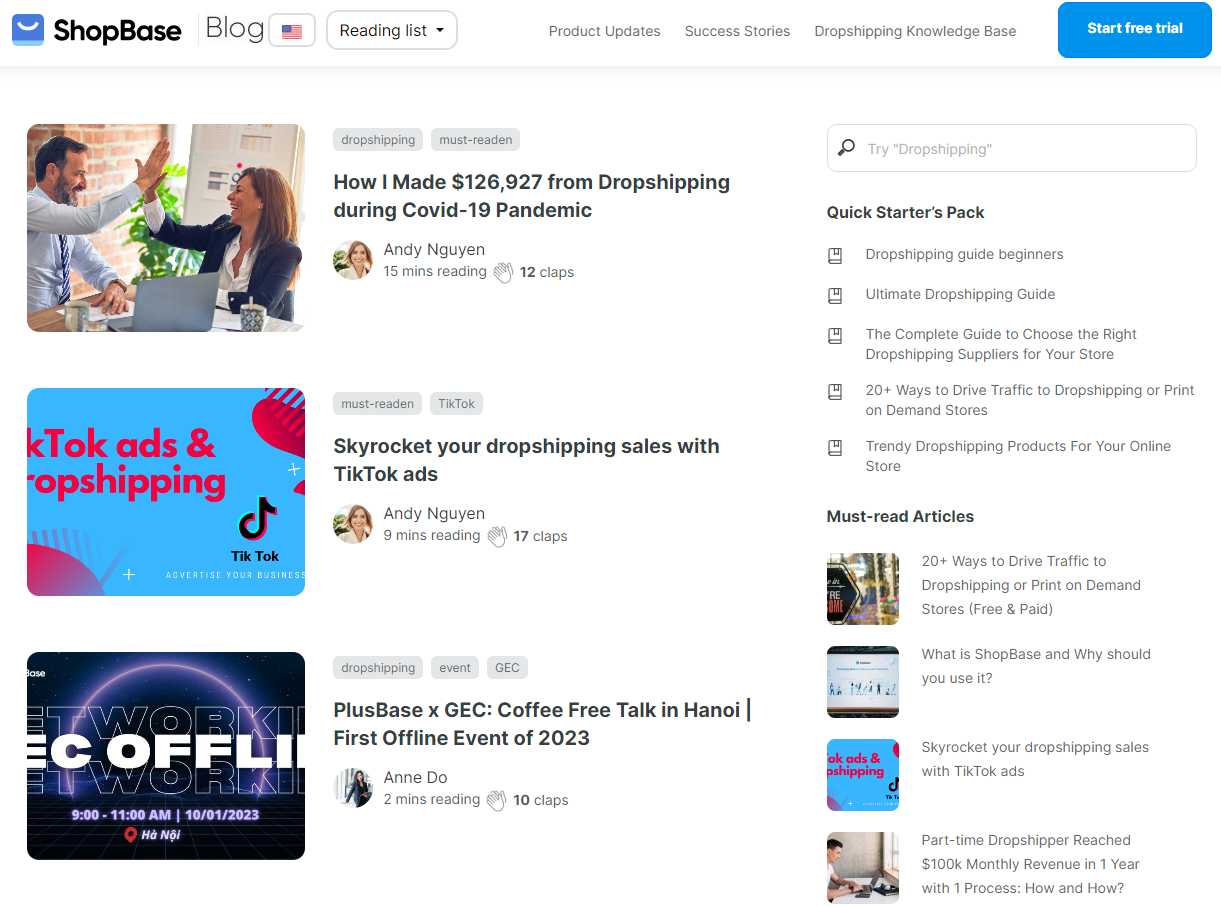Click the TikTok tag
This screenshot has height=906, width=1221.
457,404
